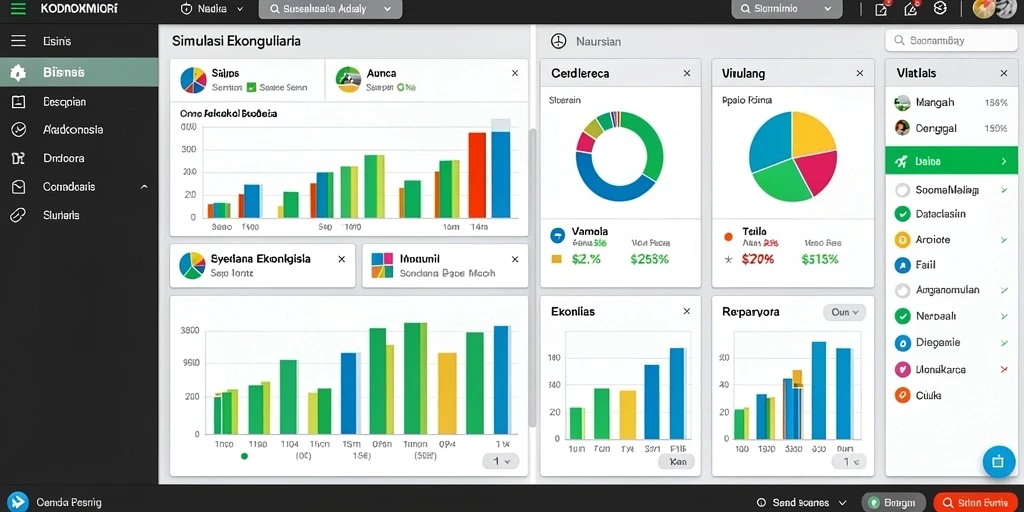The height and width of the screenshot is (512, 1024).
Task: Click the Syedana Ekonigisla pie chart thumbnail
Action: (x=192, y=266)
